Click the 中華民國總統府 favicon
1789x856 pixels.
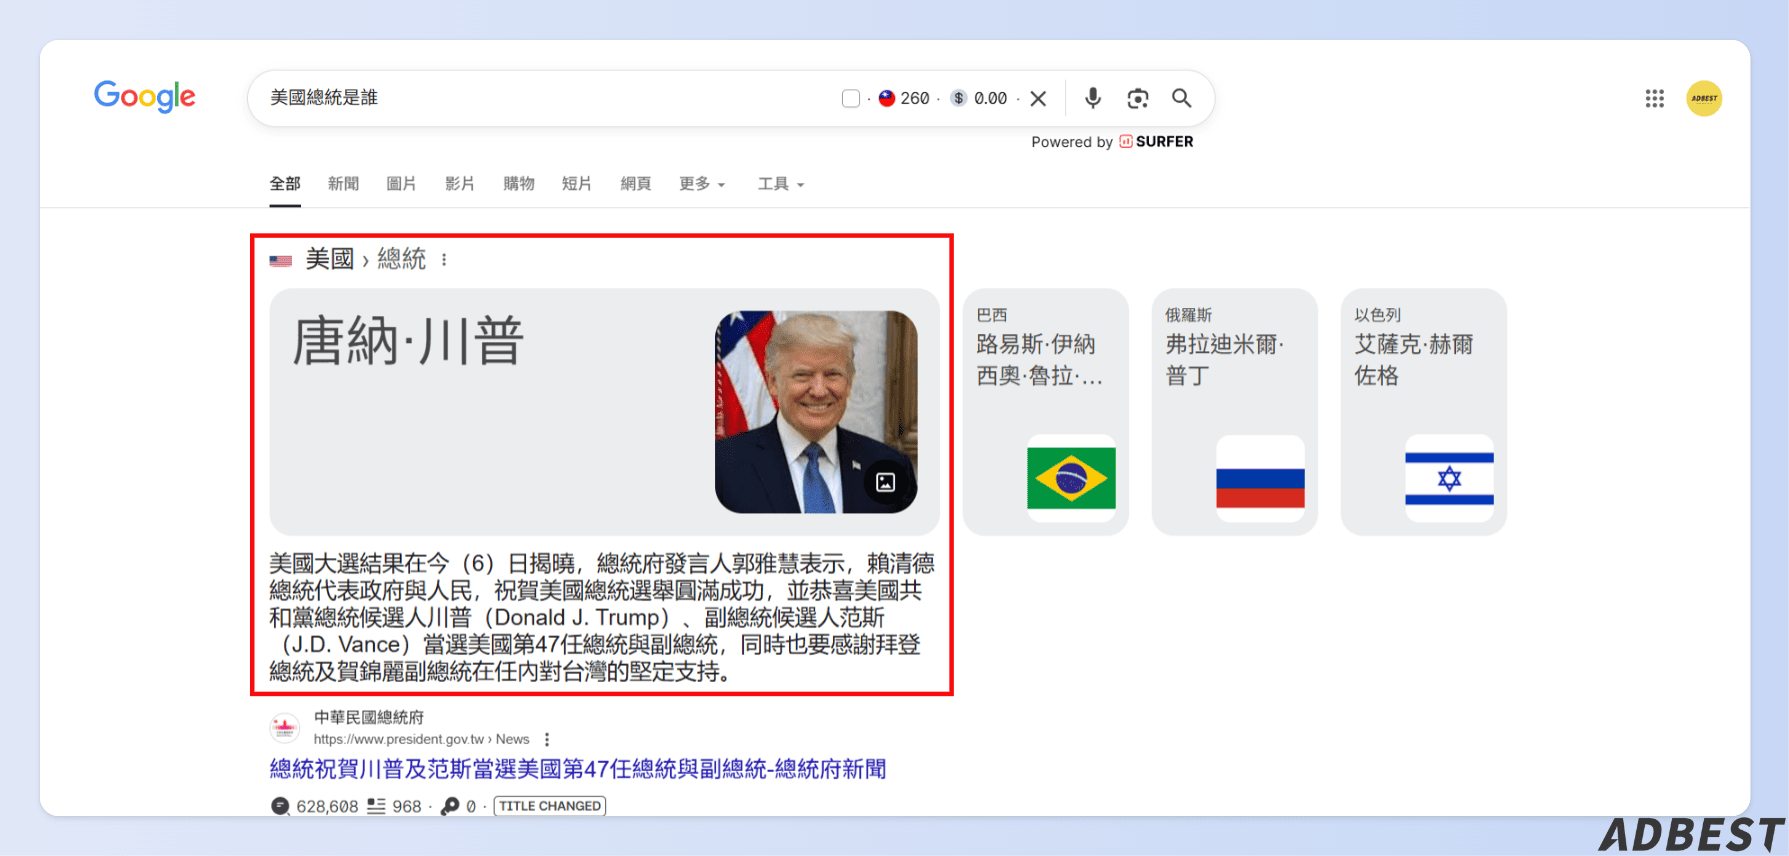[x=285, y=727]
